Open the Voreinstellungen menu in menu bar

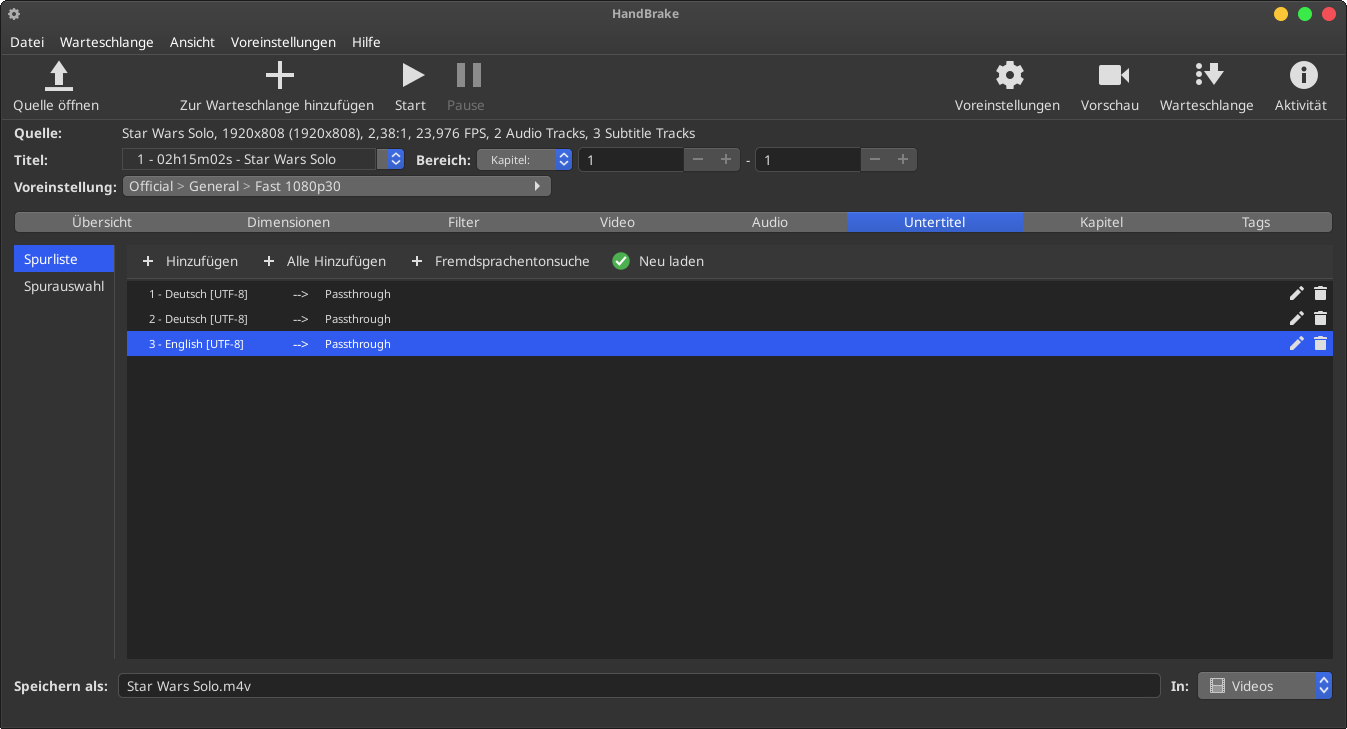click(x=283, y=42)
